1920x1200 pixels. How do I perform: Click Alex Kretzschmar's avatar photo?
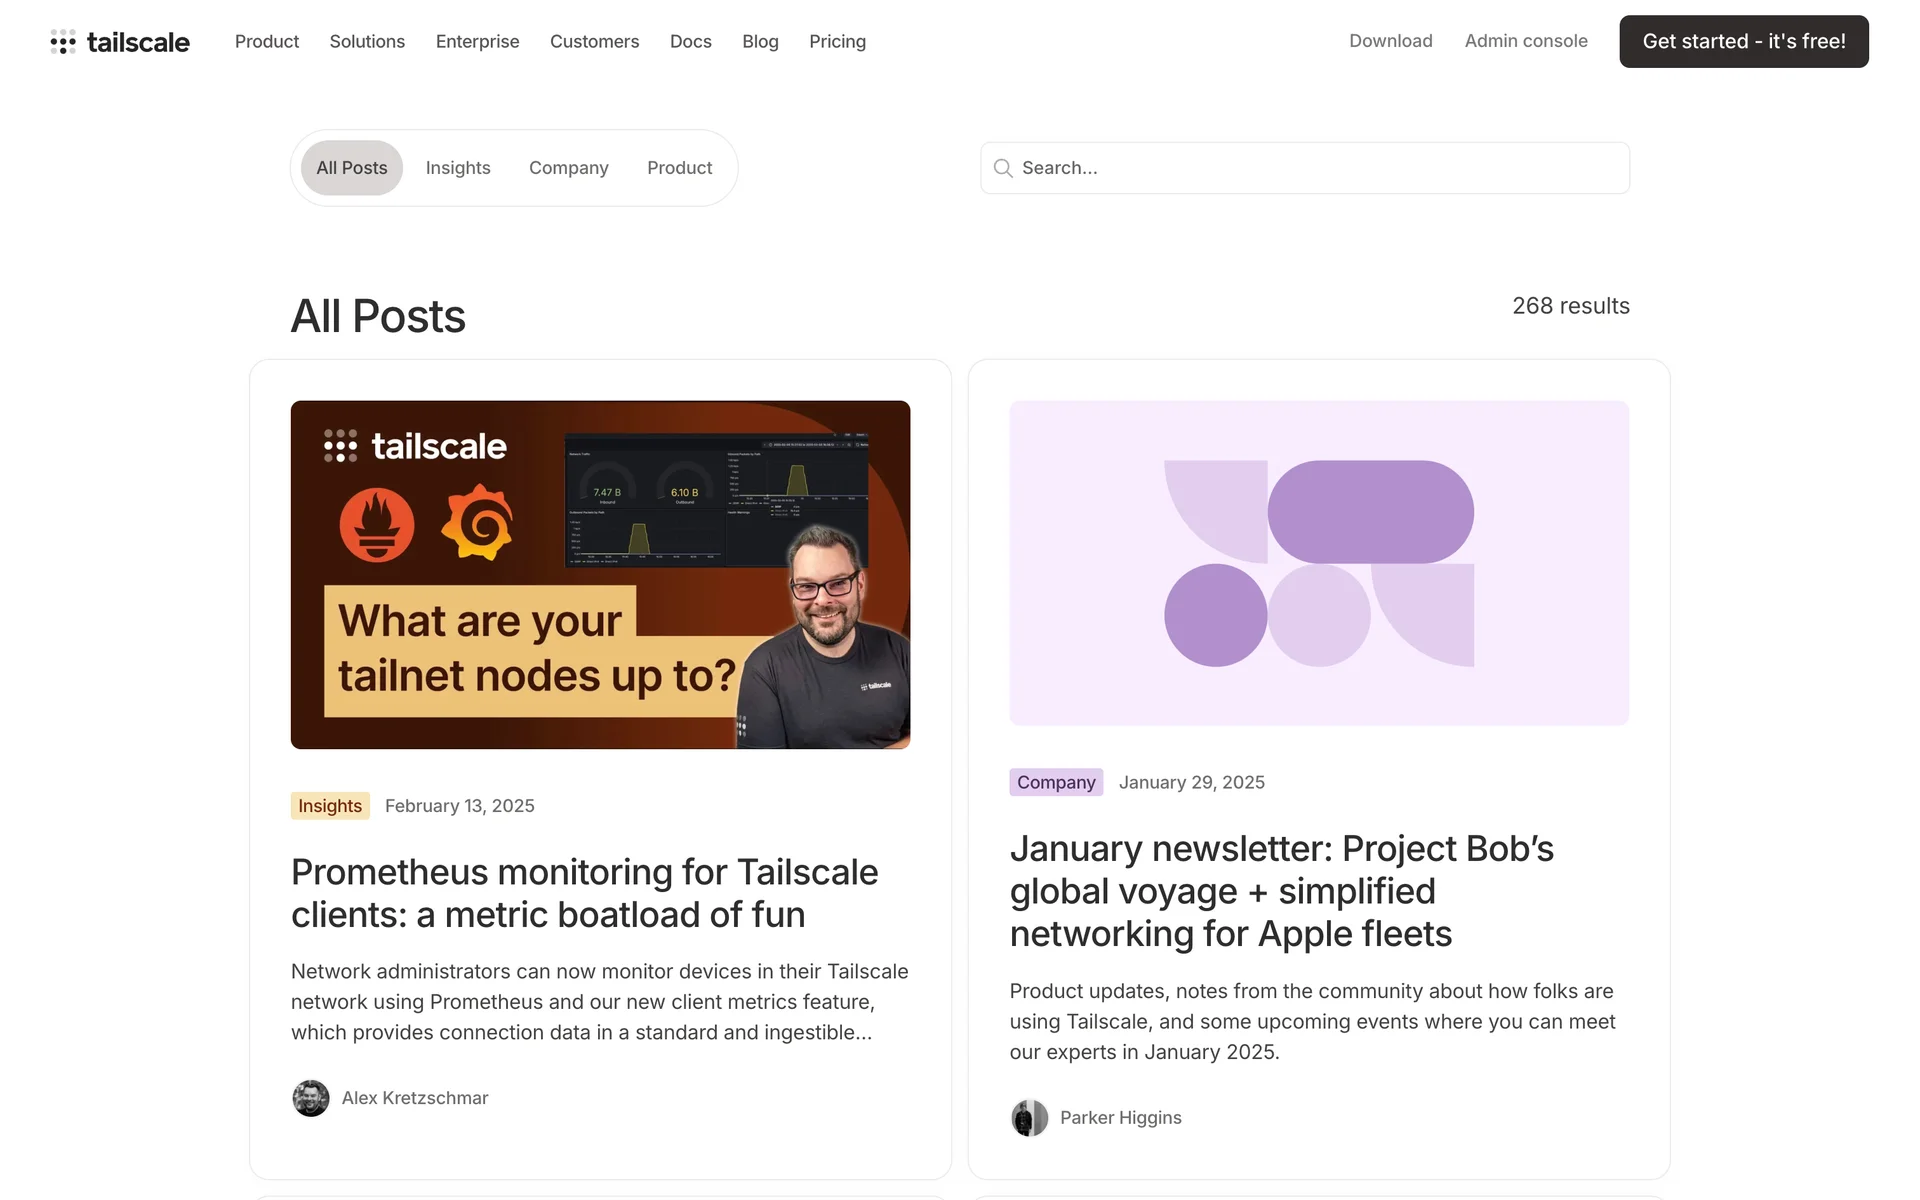coord(311,1098)
